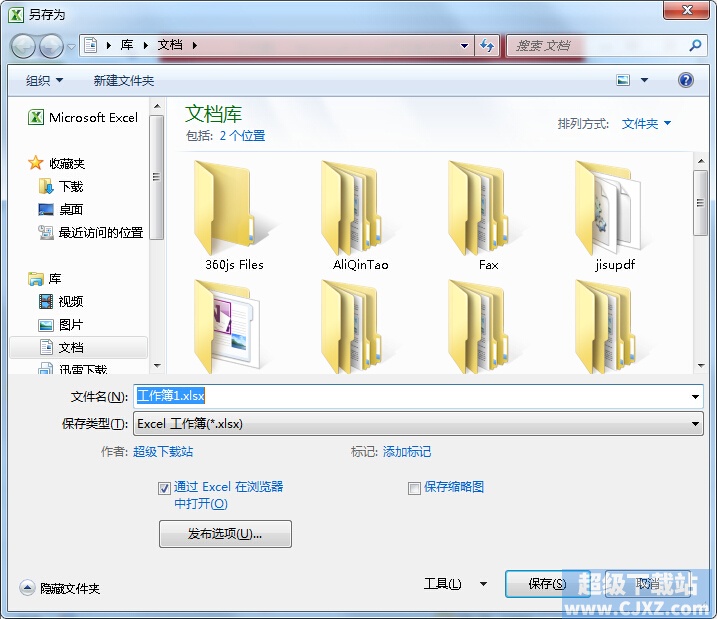Select the AliQinTao folder
The height and width of the screenshot is (619, 717).
point(360,216)
